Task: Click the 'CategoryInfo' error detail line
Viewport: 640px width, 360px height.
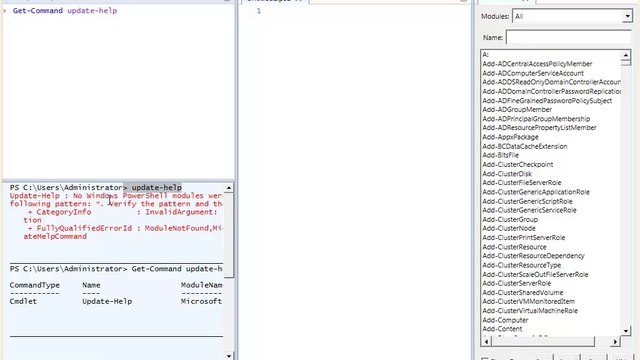Action: pyautogui.click(x=122, y=212)
